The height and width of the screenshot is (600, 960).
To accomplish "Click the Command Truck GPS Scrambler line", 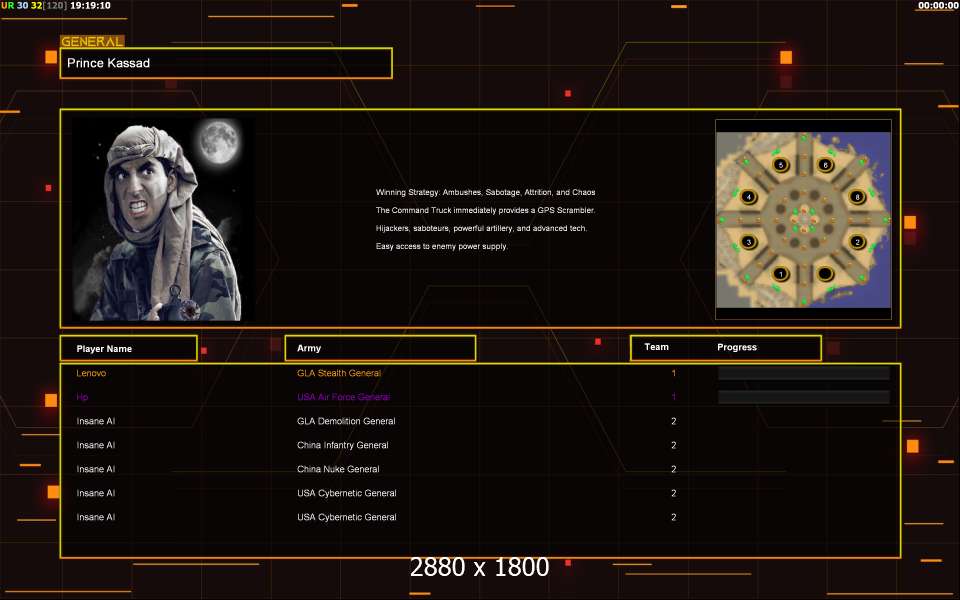I will 486,210.
